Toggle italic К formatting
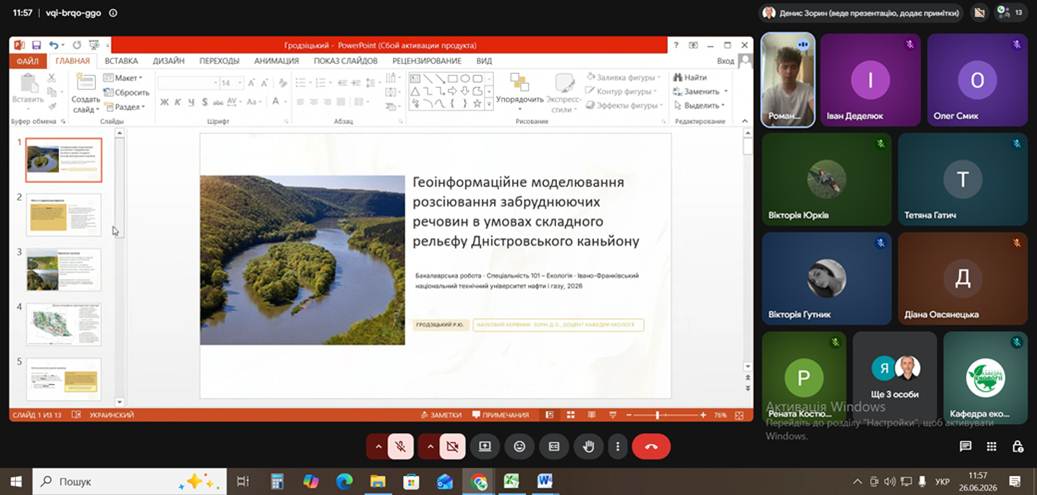The width and height of the screenshot is (1037, 495). 178,102
